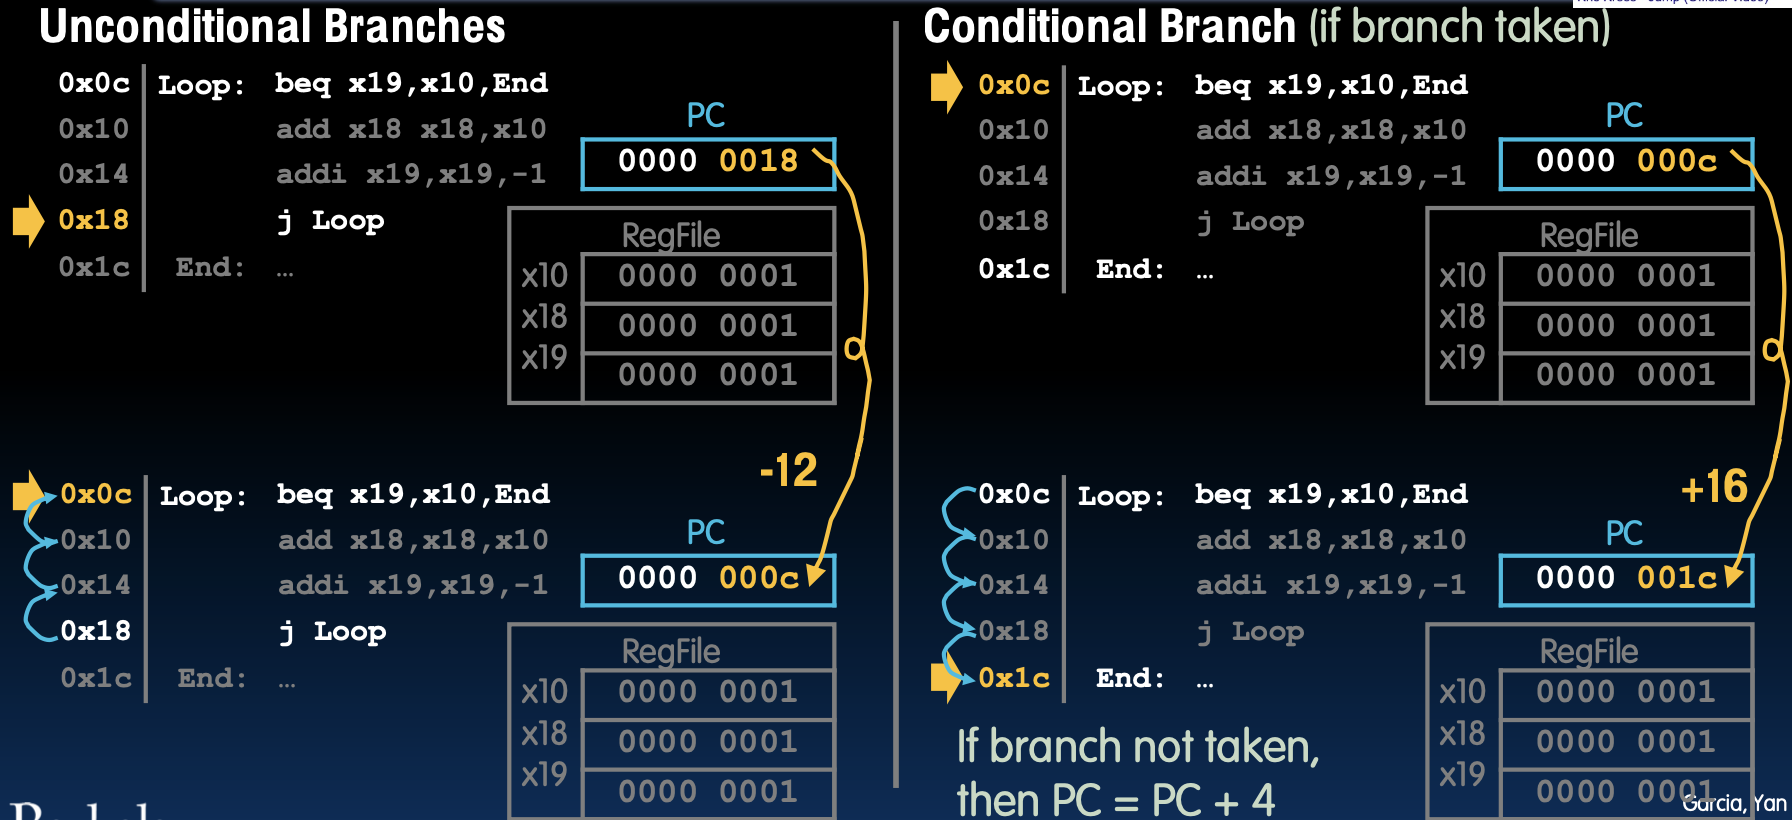Image resolution: width=1792 pixels, height=820 pixels.
Task: Click "beq x19,x10,End" in the upper Conditional listing
Action: pyautogui.click(x=1331, y=85)
